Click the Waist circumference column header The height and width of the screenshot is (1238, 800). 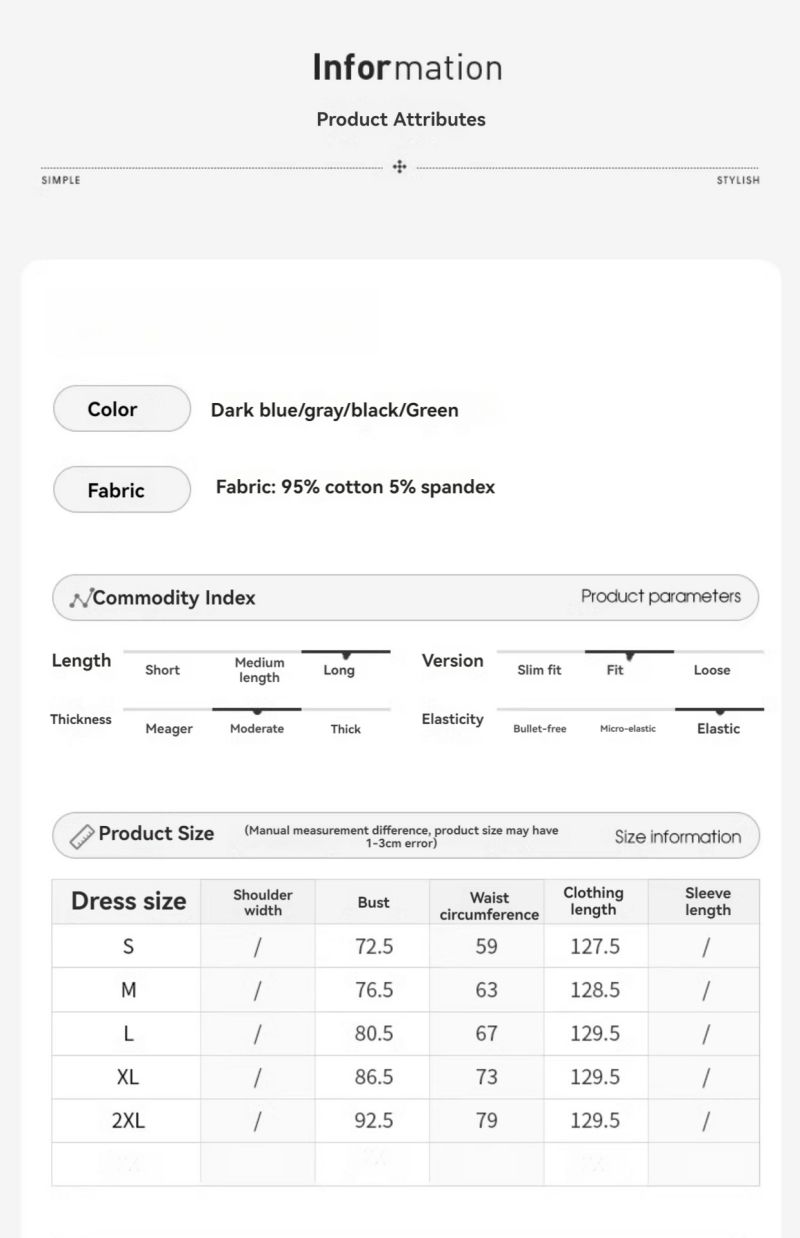(x=489, y=906)
